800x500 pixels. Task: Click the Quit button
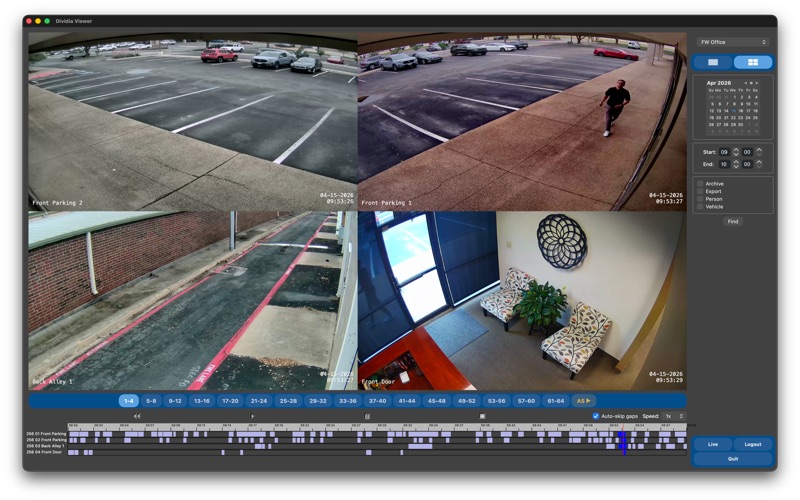733,459
